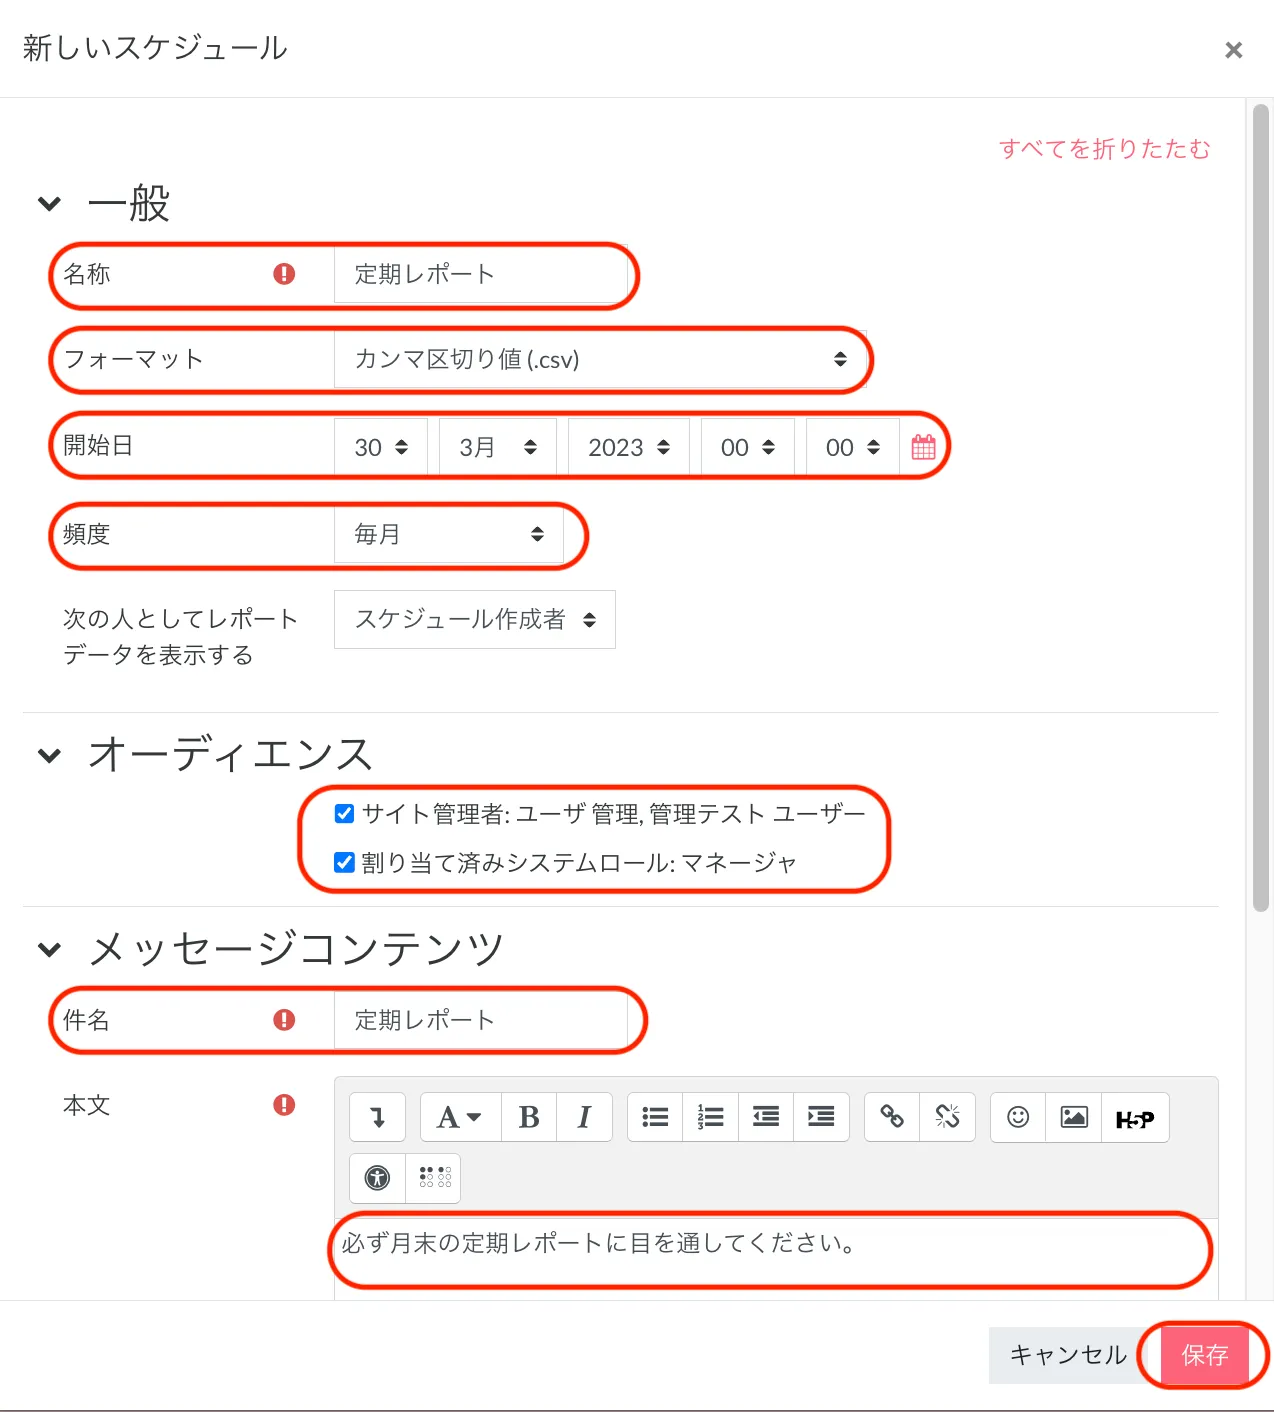Viewport: 1274px width, 1412px height.
Task: Uncheck the サイト管理者 audience checkbox
Action: 345,814
